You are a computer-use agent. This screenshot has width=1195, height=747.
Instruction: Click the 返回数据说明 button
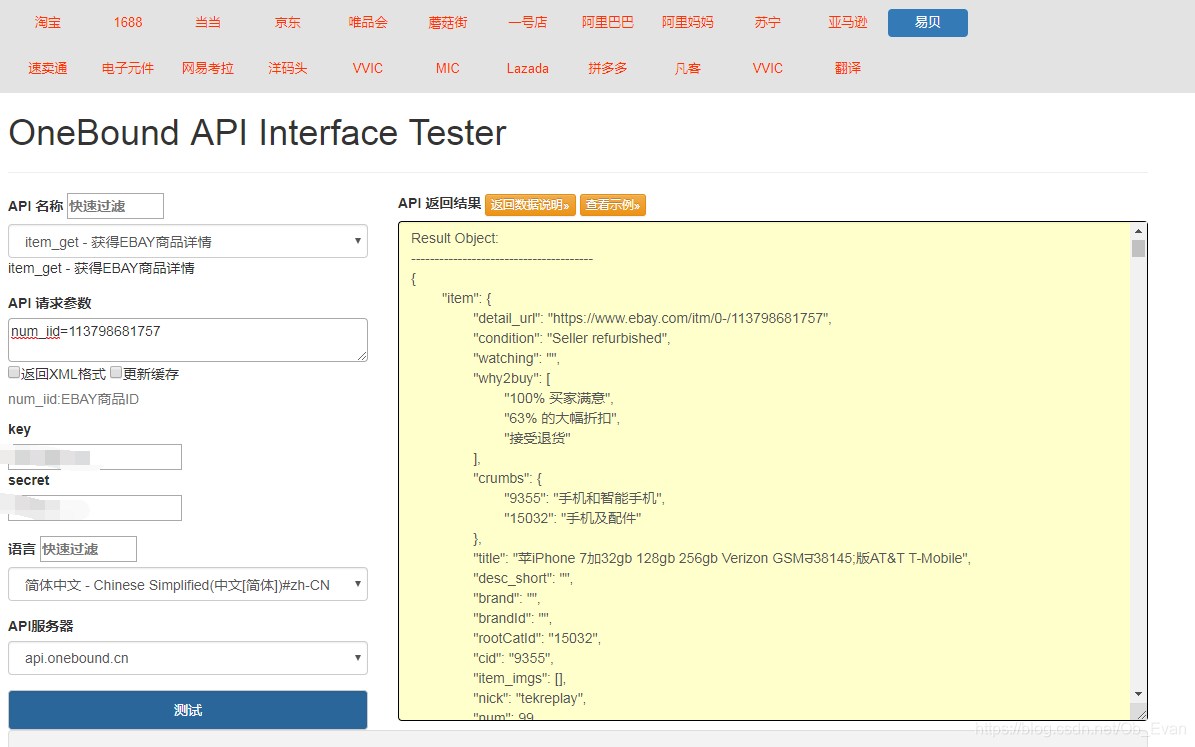click(530, 205)
